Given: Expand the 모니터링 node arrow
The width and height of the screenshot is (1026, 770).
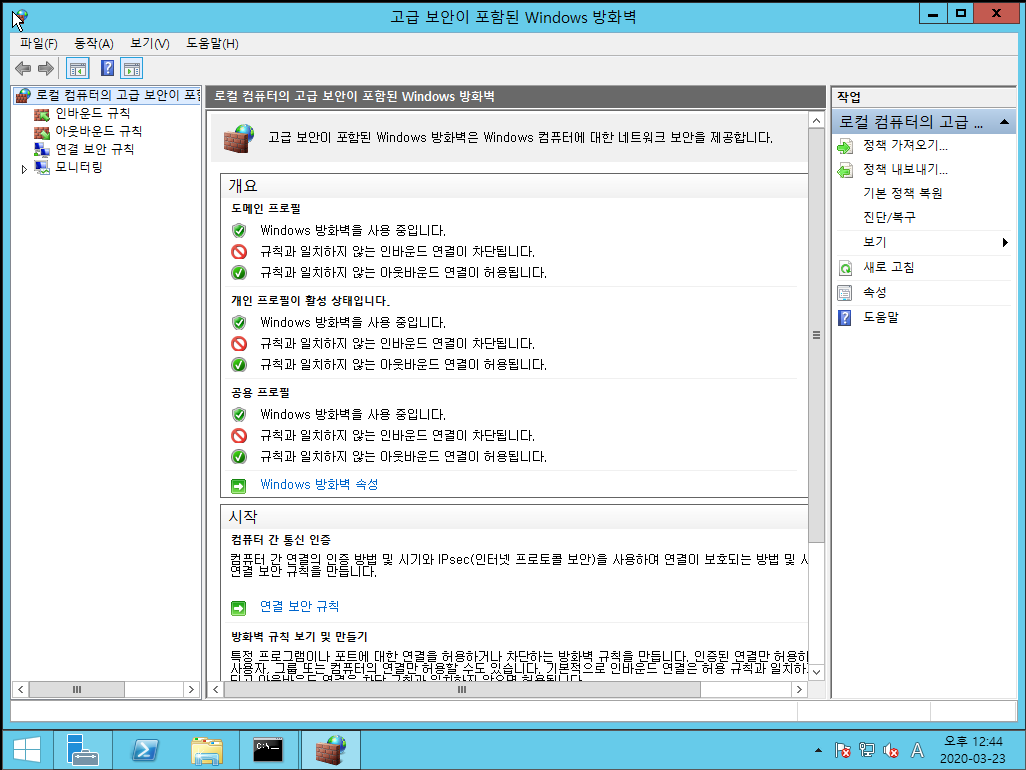Looking at the screenshot, I should pos(24,169).
